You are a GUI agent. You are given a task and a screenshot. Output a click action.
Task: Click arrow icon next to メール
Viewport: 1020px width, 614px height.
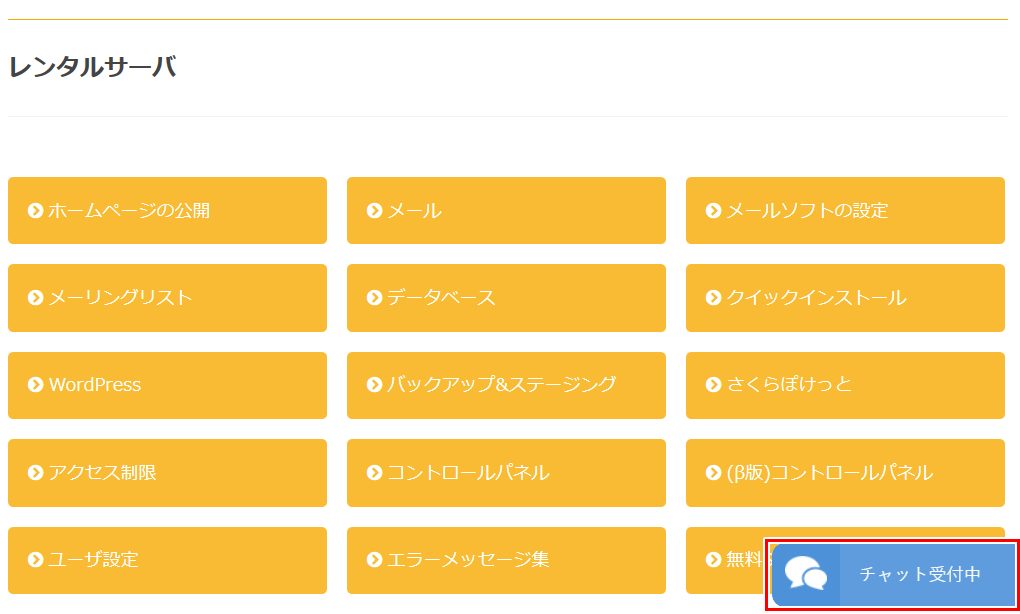pyautogui.click(x=374, y=211)
